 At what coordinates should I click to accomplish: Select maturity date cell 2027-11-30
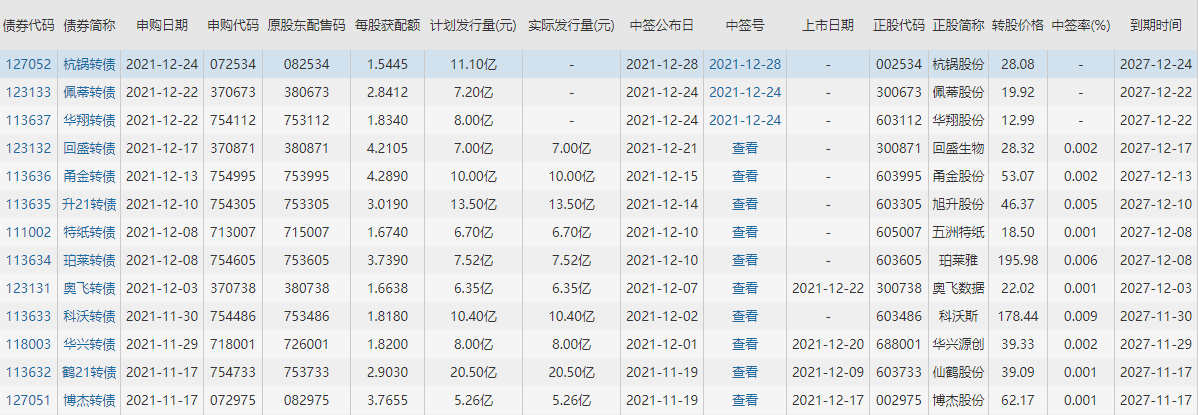(x=1155, y=316)
